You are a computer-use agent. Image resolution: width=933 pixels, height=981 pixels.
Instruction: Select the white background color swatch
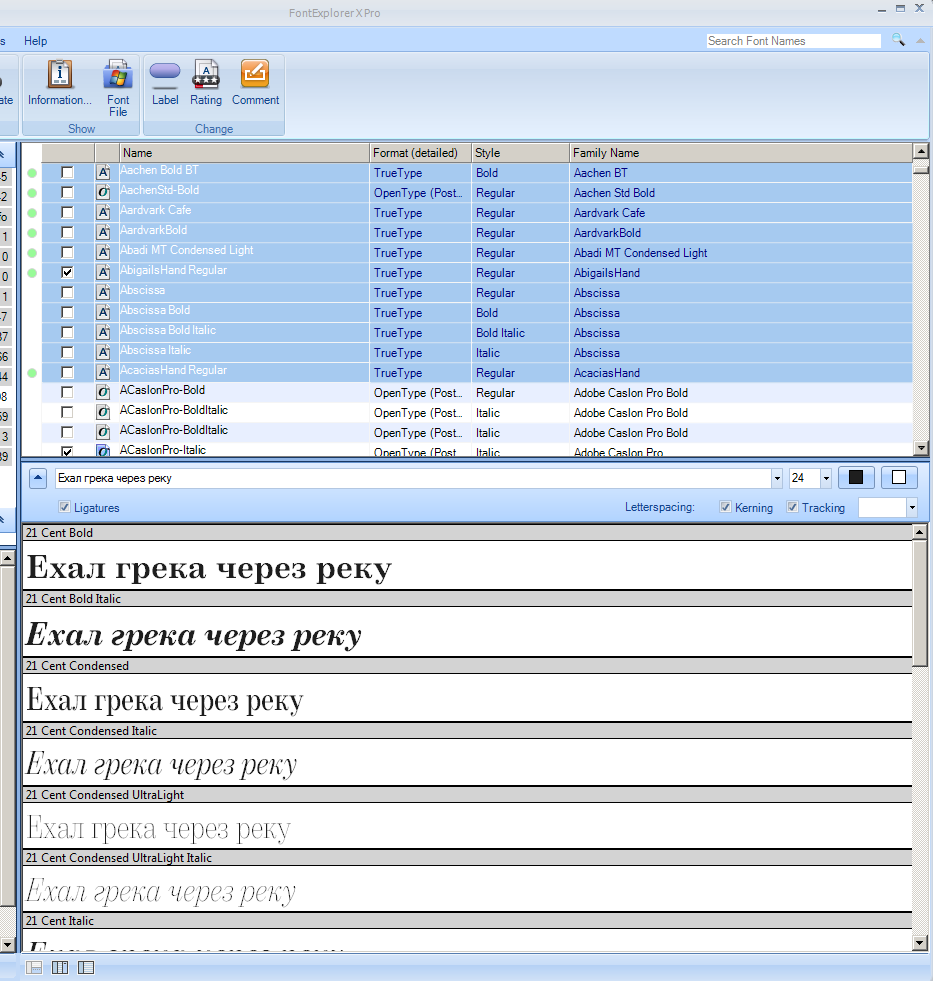point(899,478)
